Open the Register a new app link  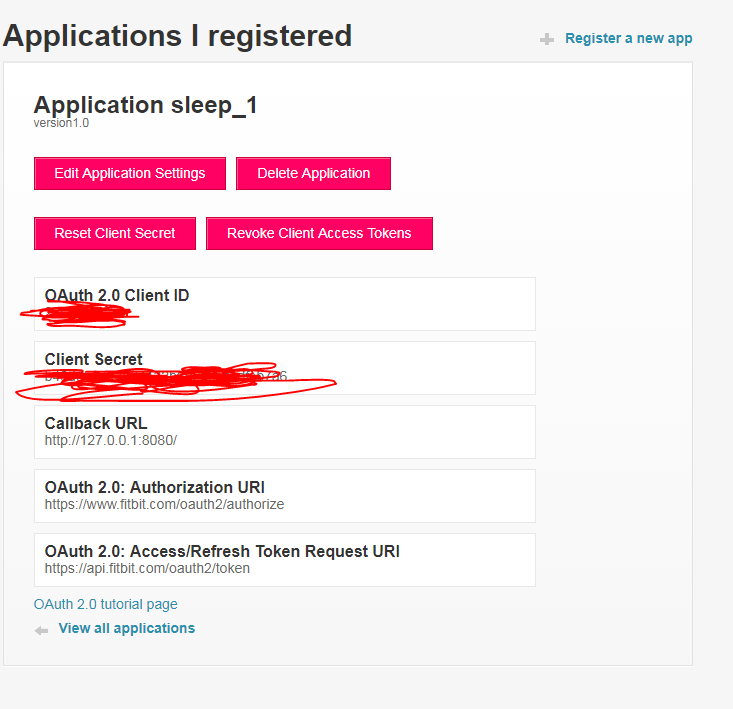(628, 38)
